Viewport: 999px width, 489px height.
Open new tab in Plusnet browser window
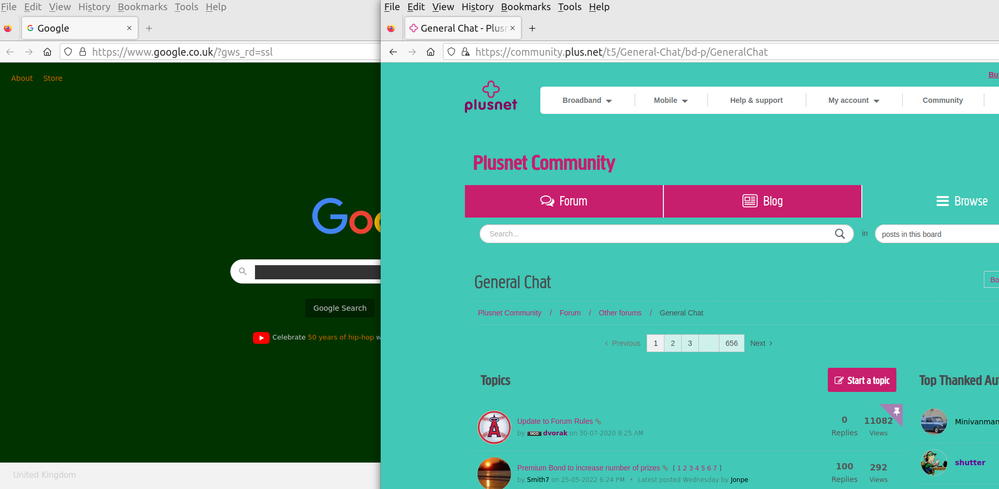pos(532,29)
